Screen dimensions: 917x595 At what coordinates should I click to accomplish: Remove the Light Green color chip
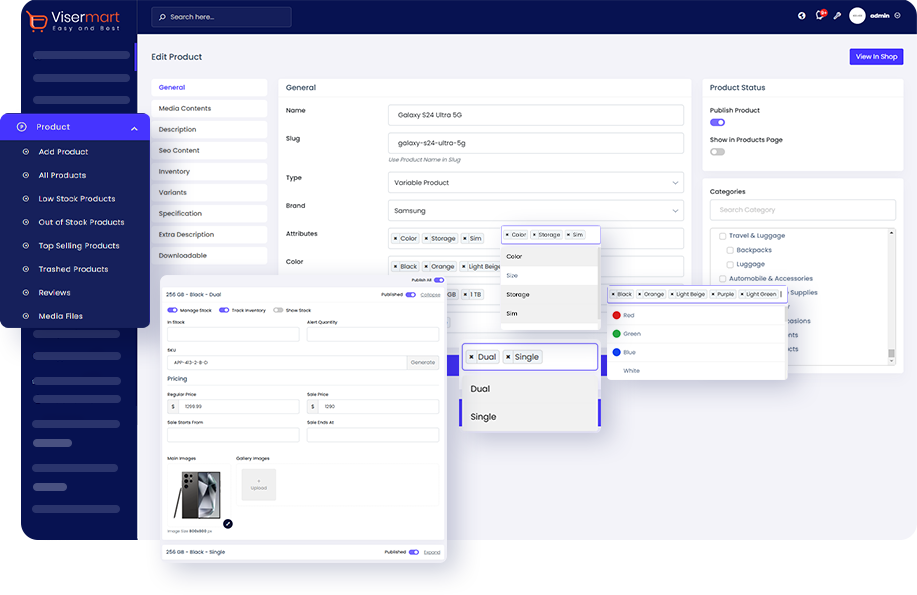742,294
